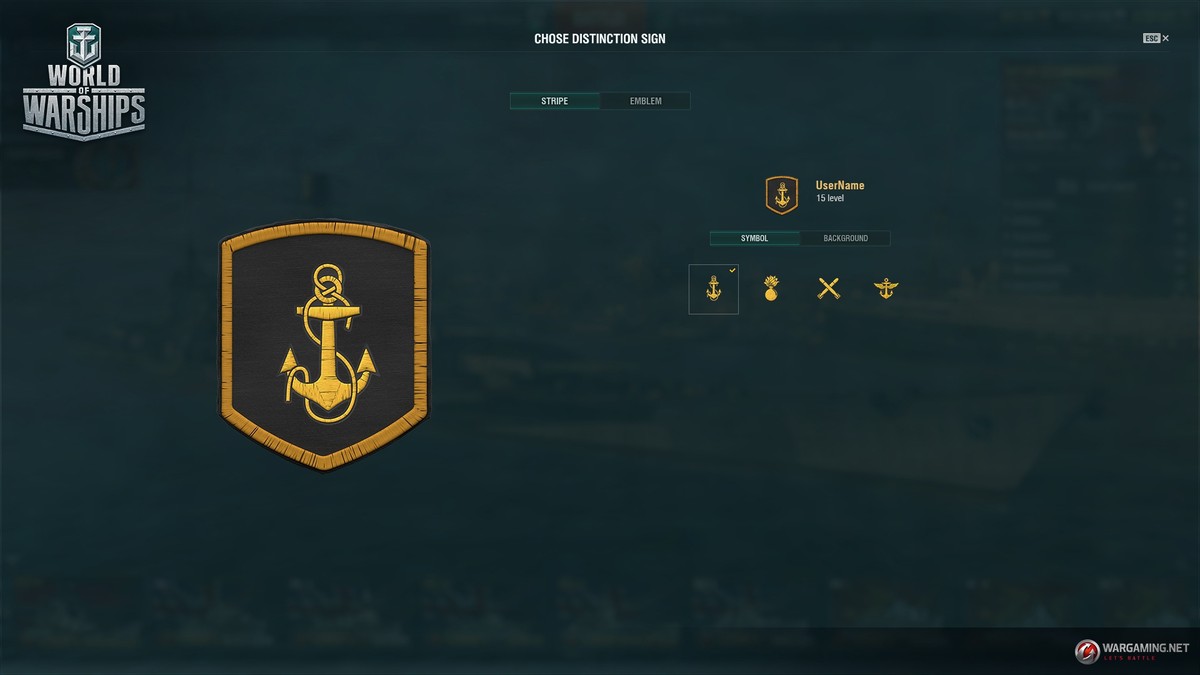1200x675 pixels.
Task: Click the Chose Distinction Sign title
Action: click(x=600, y=39)
